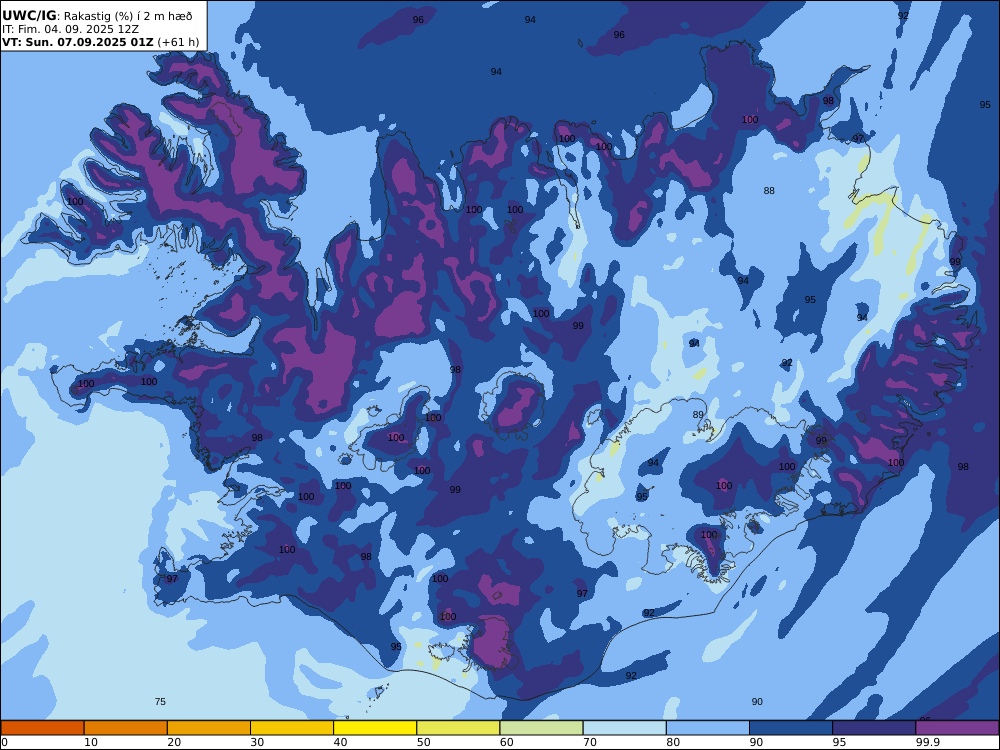Click the map title 'UWC/IG: Rakastig (%) í 2 m hæð'

click(97, 16)
